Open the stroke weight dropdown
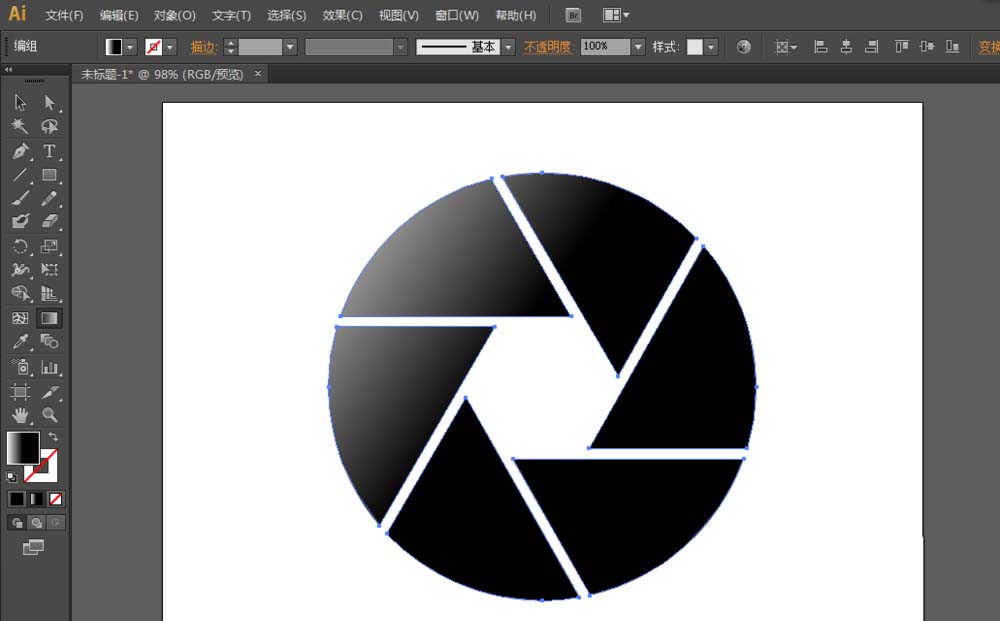This screenshot has height=621, width=1000. [289, 46]
